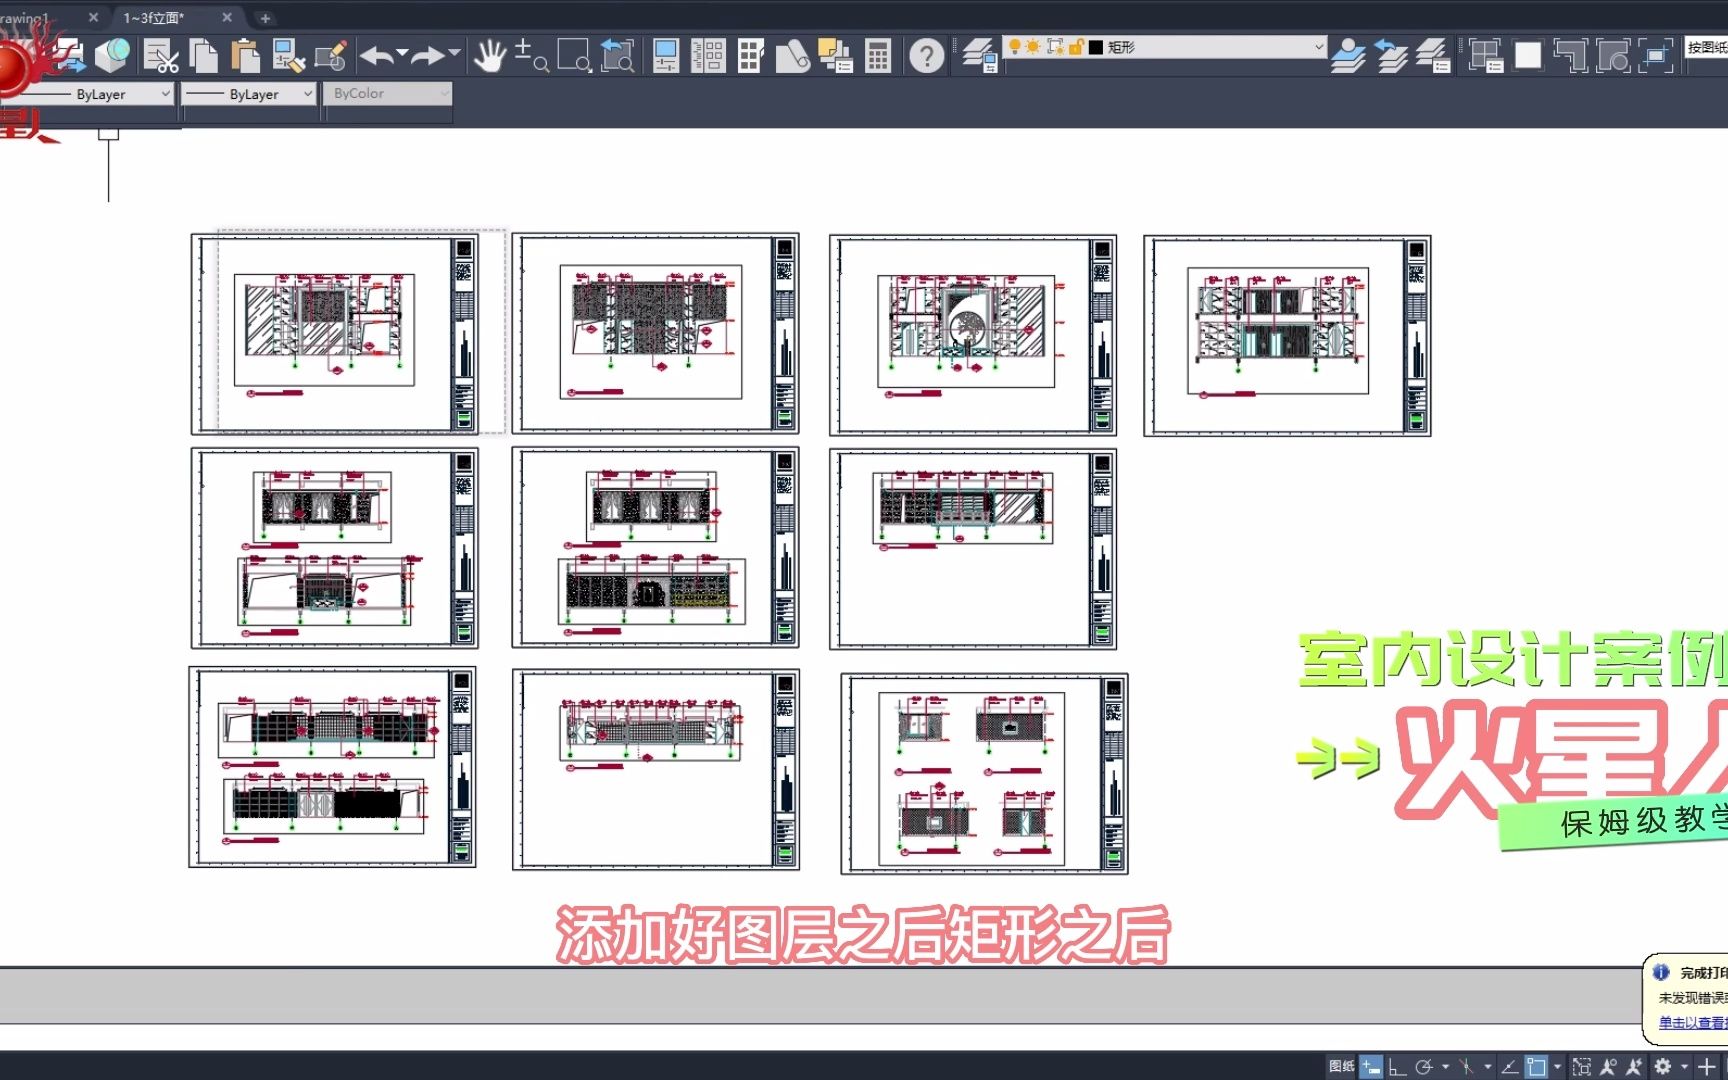The width and height of the screenshot is (1728, 1080).
Task: Click the Copy clipboard icon
Action: tap(204, 55)
